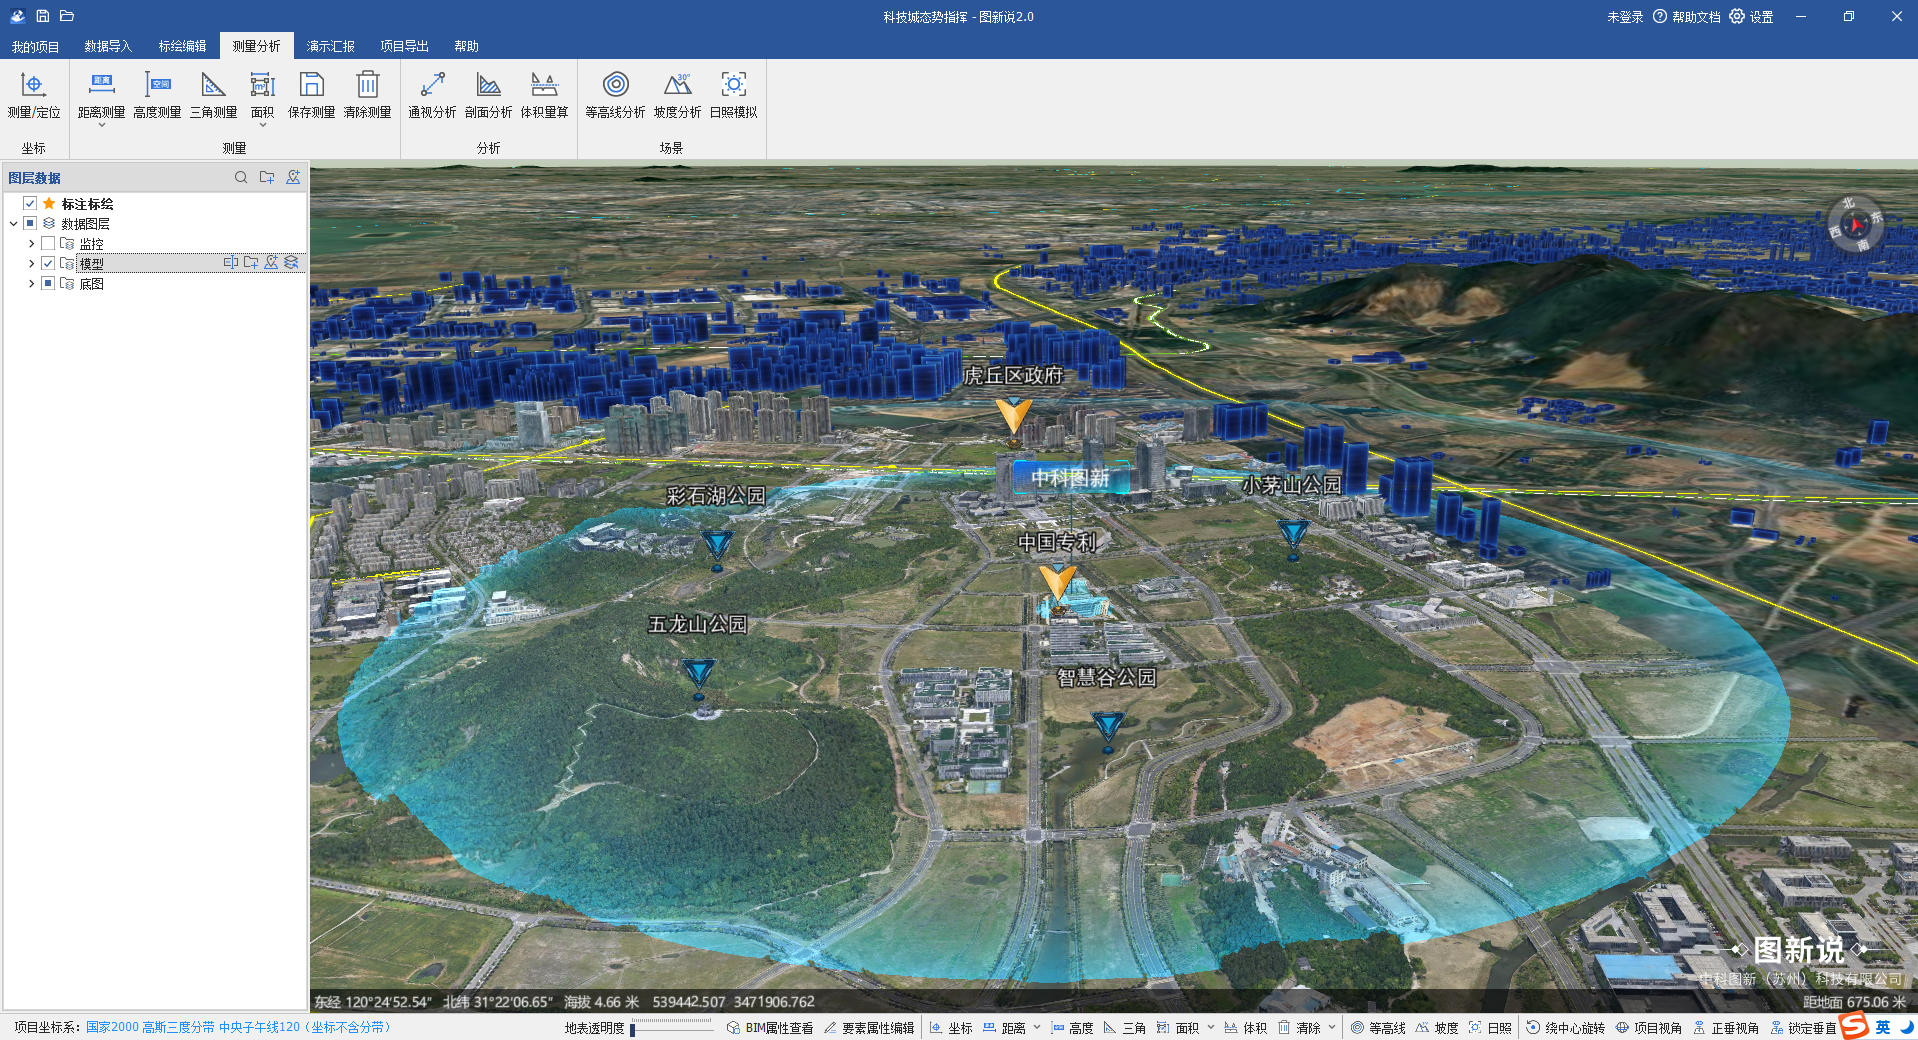1918x1040 pixels.
Task: Choose the 三角测量 triangle measurement tool
Action: coord(213,95)
